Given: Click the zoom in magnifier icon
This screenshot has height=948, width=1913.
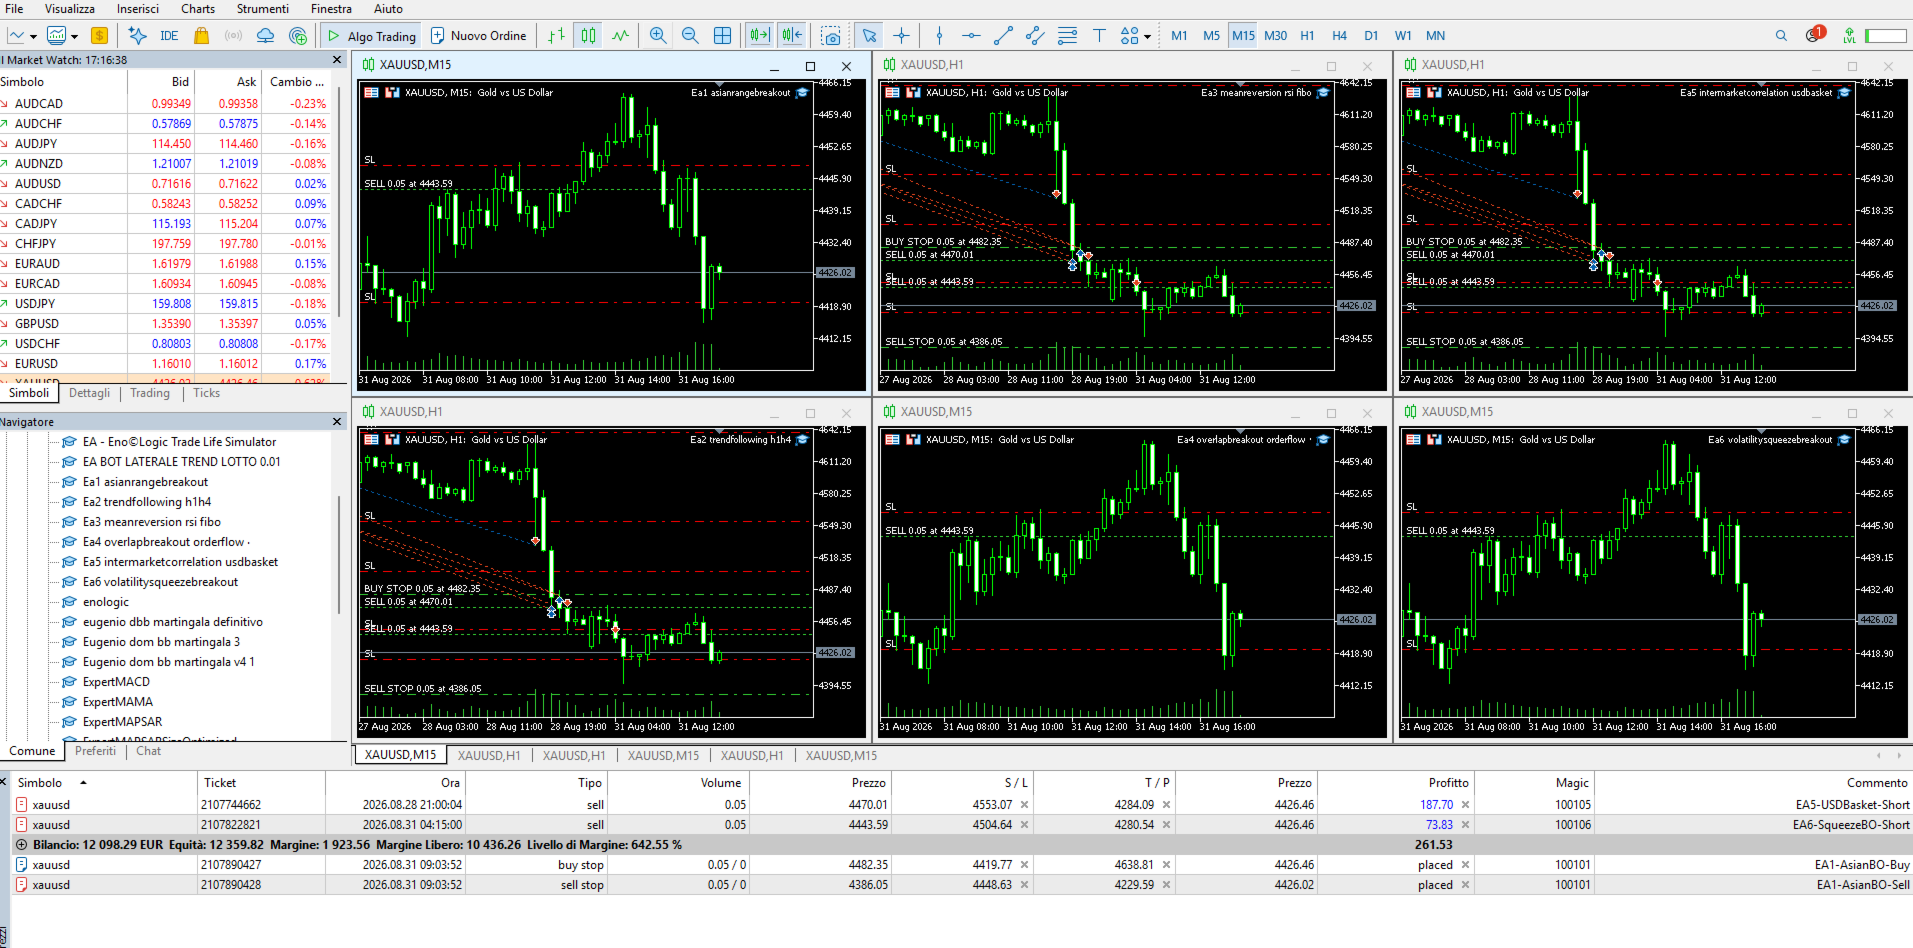Looking at the screenshot, I should coord(658,35).
